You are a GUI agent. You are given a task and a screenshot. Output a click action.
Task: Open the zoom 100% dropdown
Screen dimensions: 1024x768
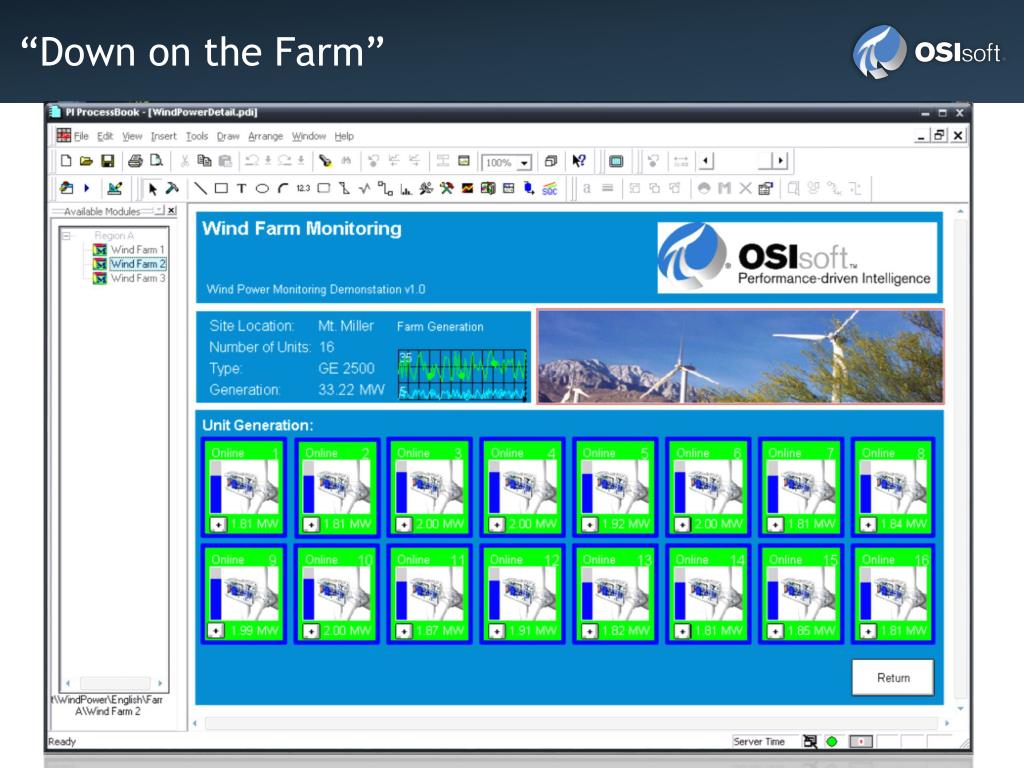524,163
